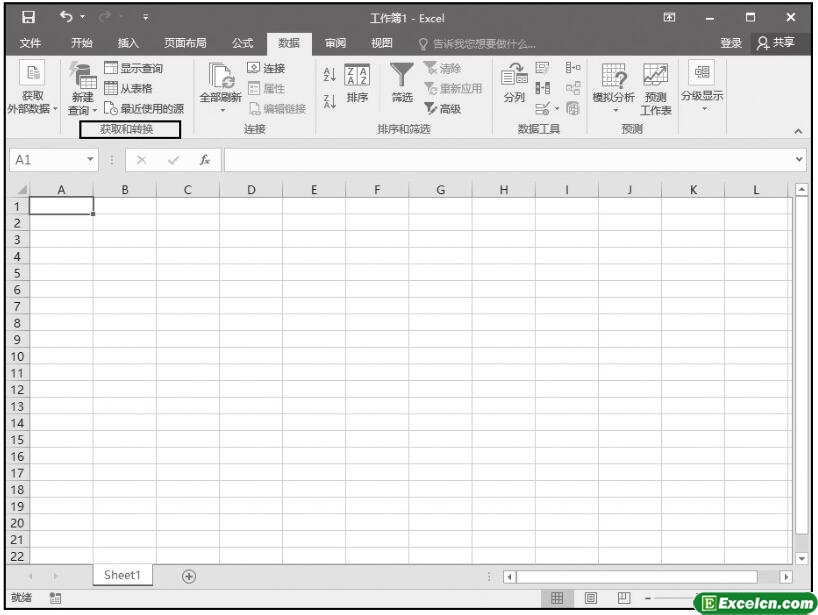
Task: Switch to View (视图) tab
Action: click(381, 43)
